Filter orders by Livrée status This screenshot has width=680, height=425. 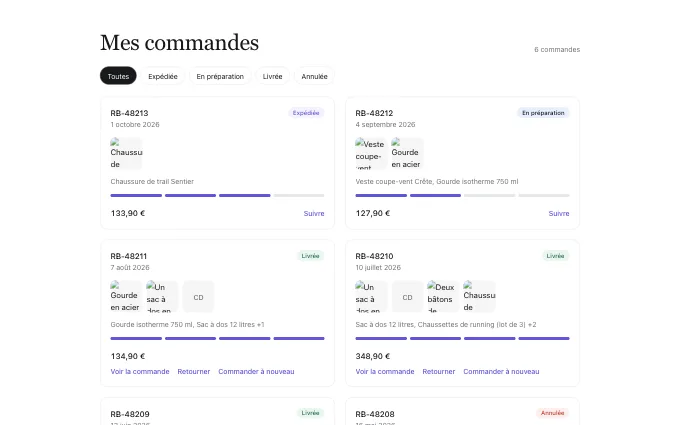tap(272, 76)
